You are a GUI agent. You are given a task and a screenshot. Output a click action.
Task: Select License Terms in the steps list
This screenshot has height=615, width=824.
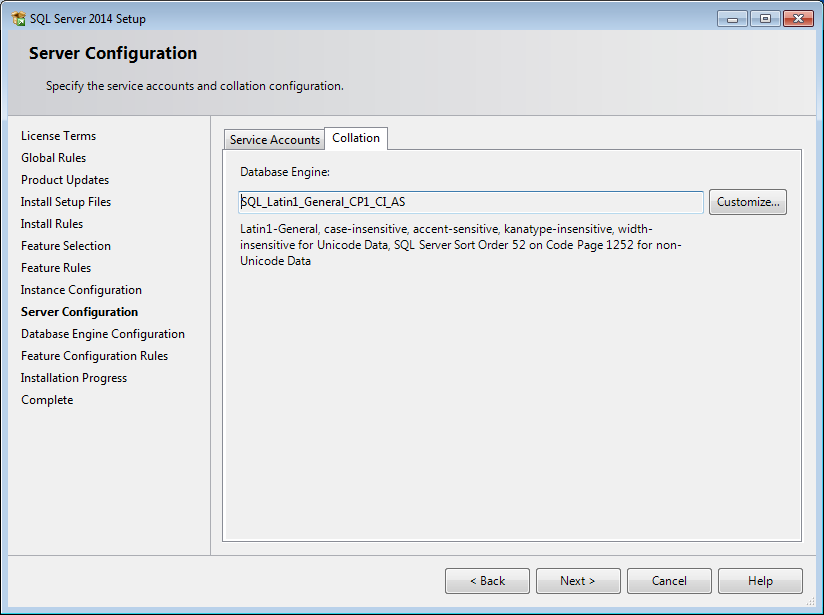pos(58,136)
